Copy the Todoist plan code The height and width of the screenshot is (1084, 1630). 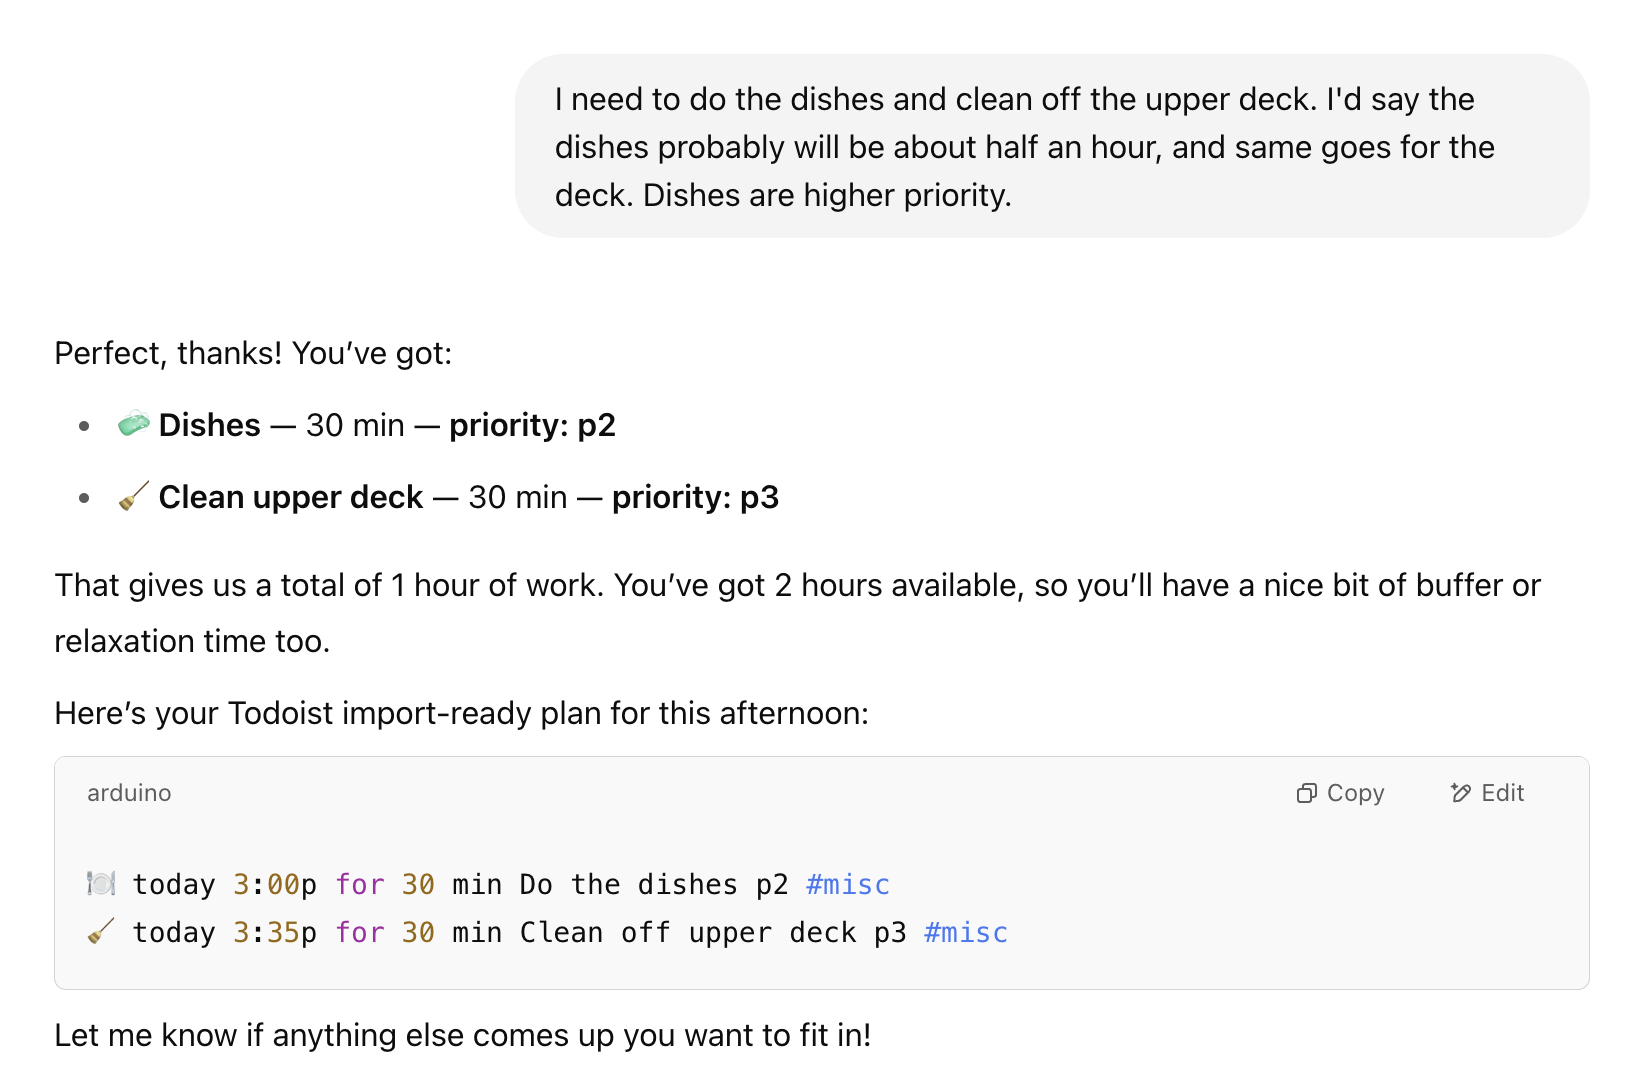tap(1341, 793)
